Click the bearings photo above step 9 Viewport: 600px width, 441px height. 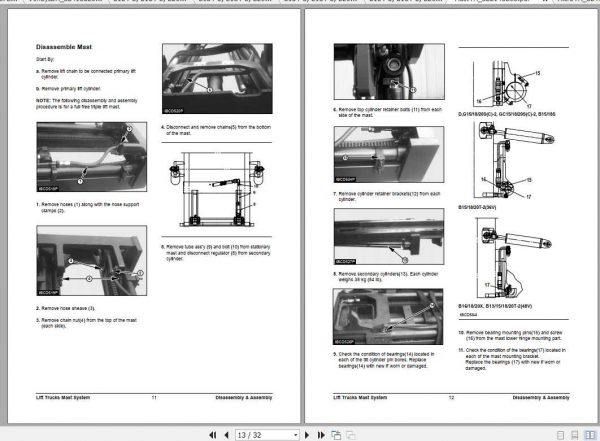click(388, 317)
